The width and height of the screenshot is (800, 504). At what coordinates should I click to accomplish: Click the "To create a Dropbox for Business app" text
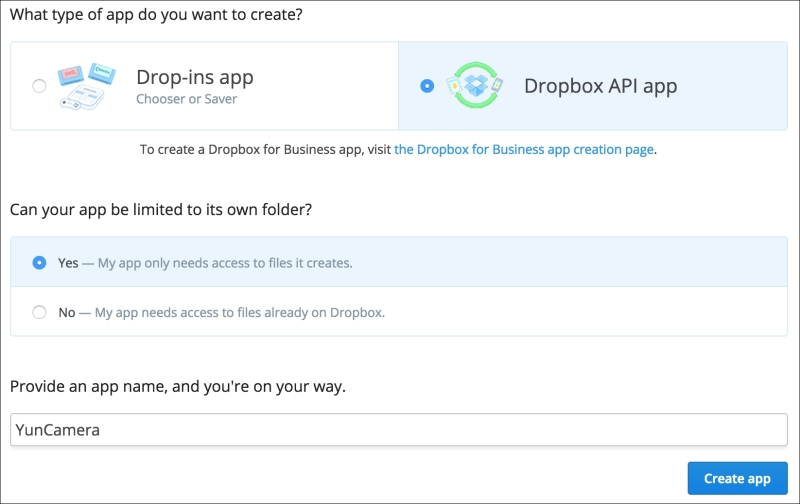(265, 149)
